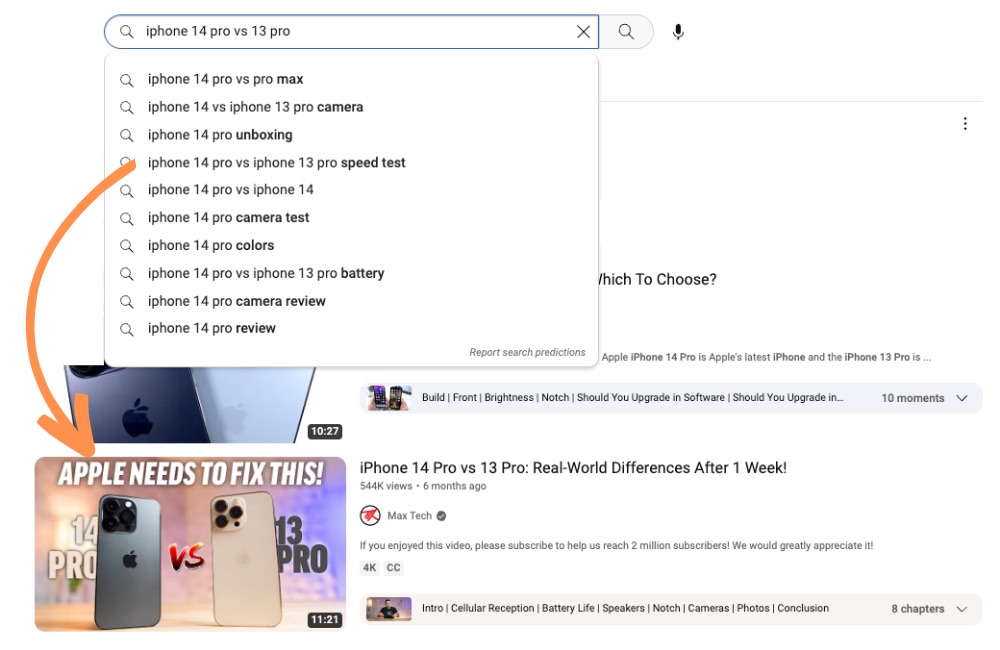Pick the "iphone 13 pro battery" suggestion
Image resolution: width=1000 pixels, height=650 pixels.
click(x=351, y=273)
